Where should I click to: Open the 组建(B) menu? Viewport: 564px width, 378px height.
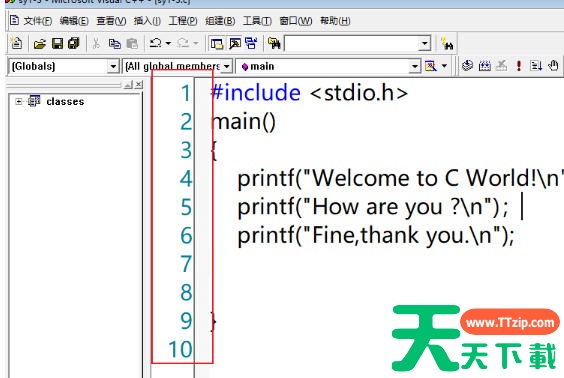pyautogui.click(x=220, y=21)
